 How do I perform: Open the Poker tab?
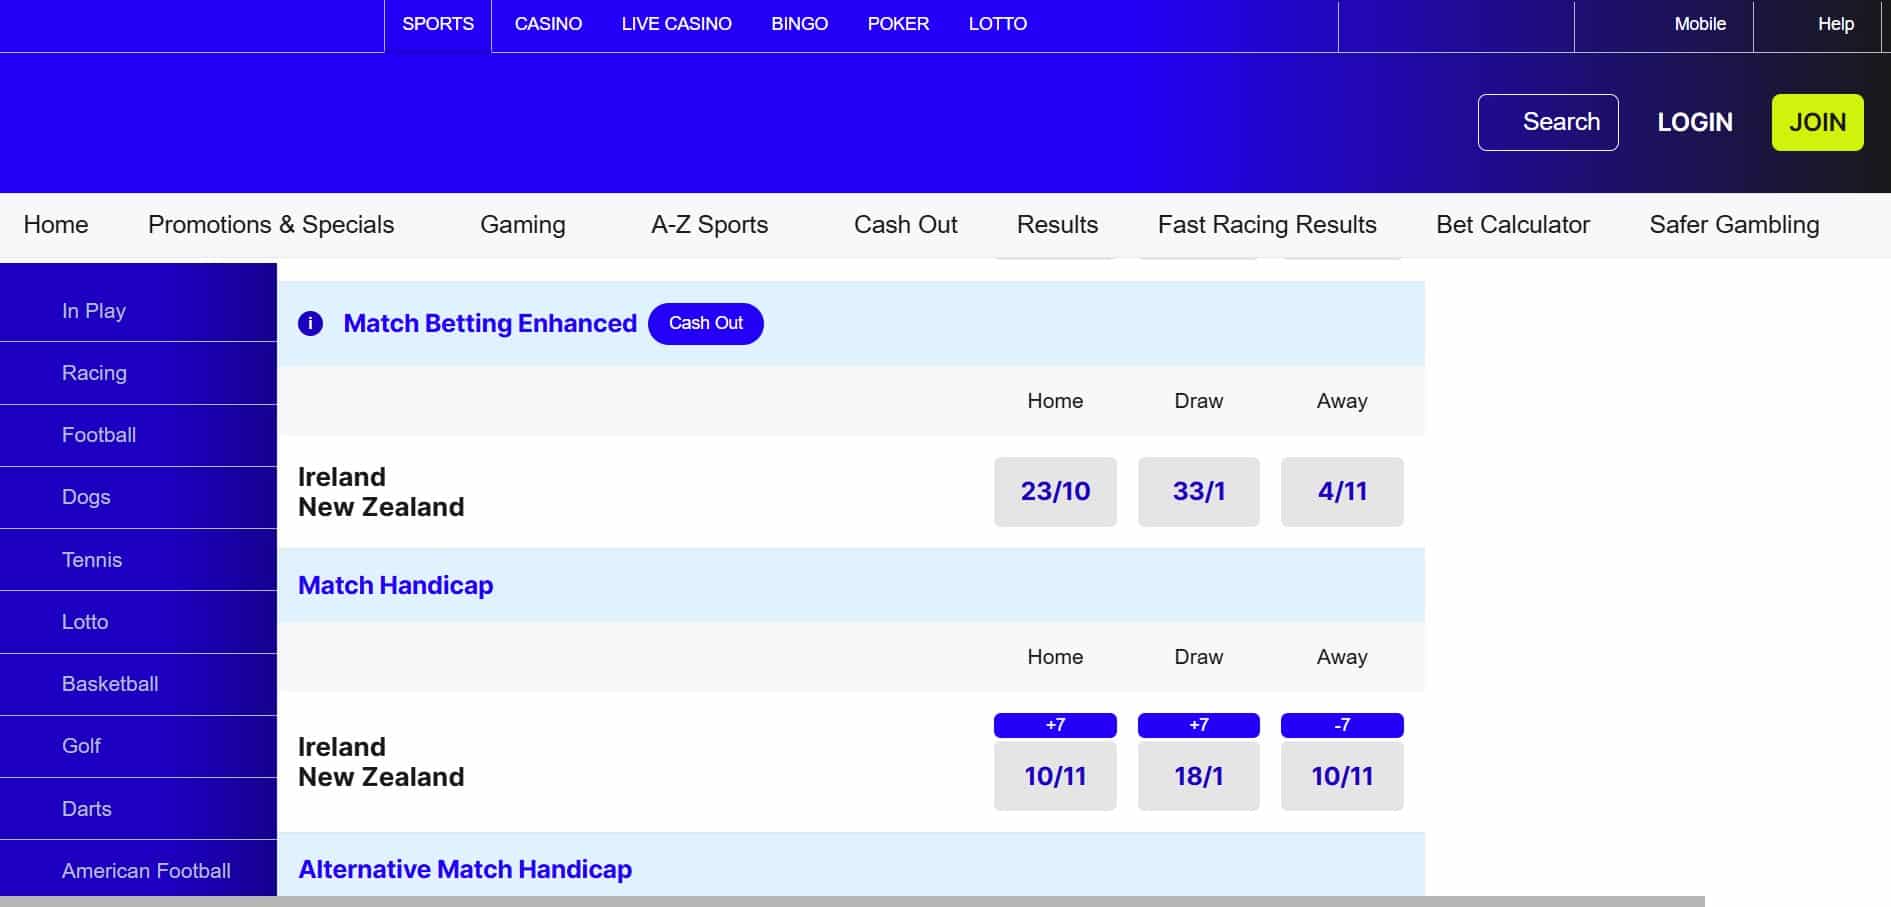click(898, 24)
